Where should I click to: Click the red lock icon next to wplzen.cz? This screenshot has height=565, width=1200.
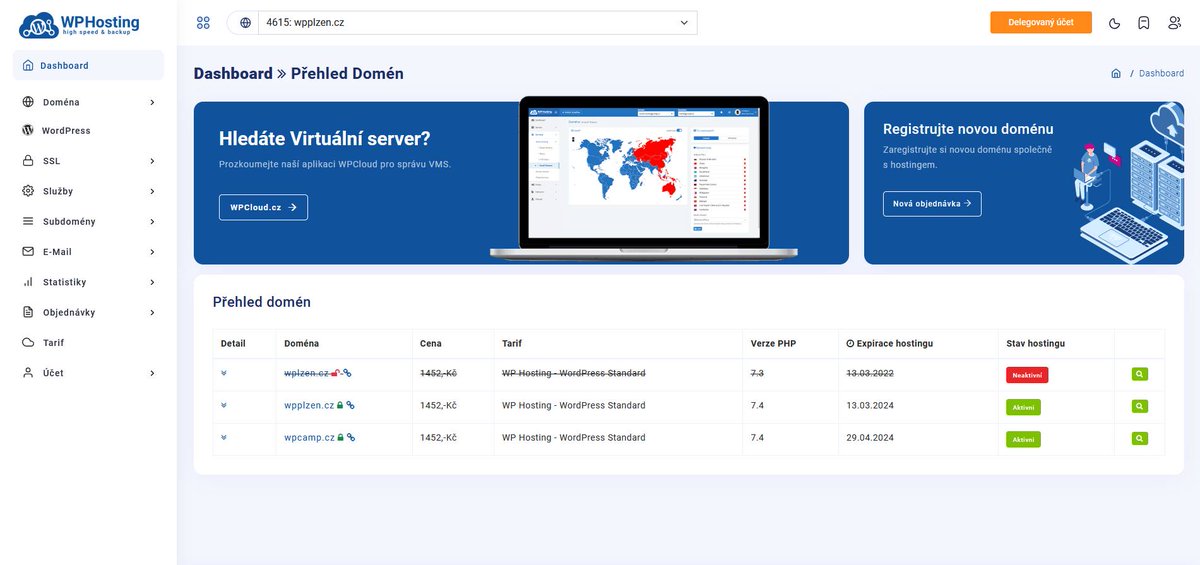click(336, 373)
